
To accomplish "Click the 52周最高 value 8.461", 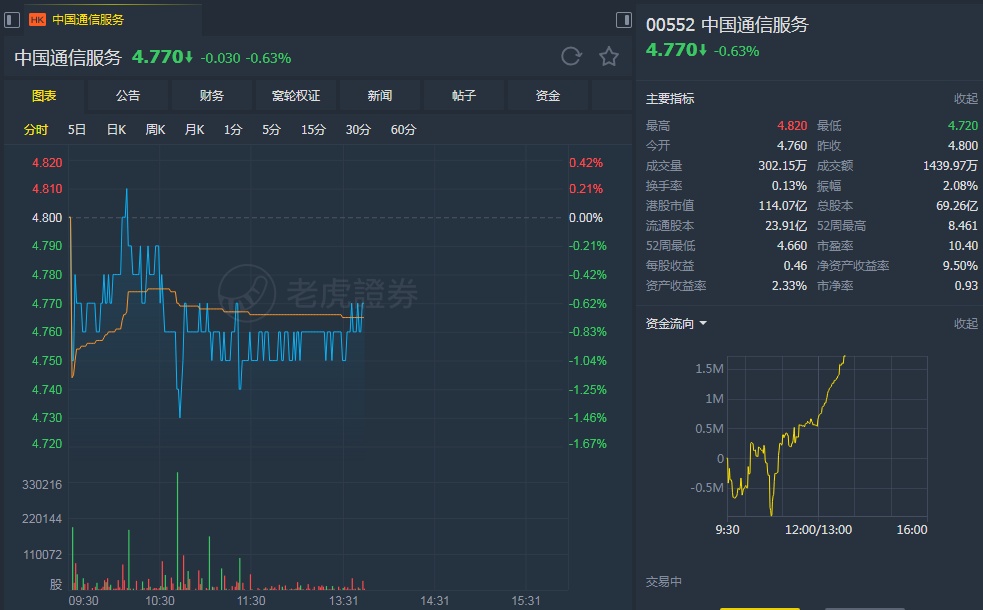I will coord(962,226).
